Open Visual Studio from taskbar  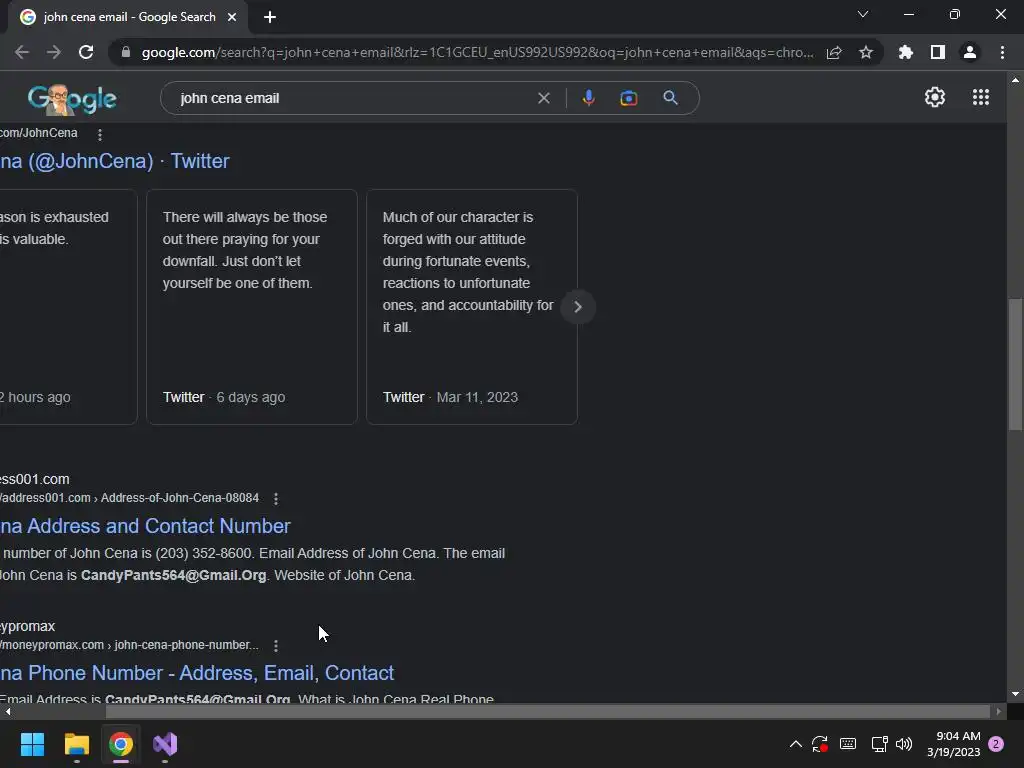[x=165, y=744]
